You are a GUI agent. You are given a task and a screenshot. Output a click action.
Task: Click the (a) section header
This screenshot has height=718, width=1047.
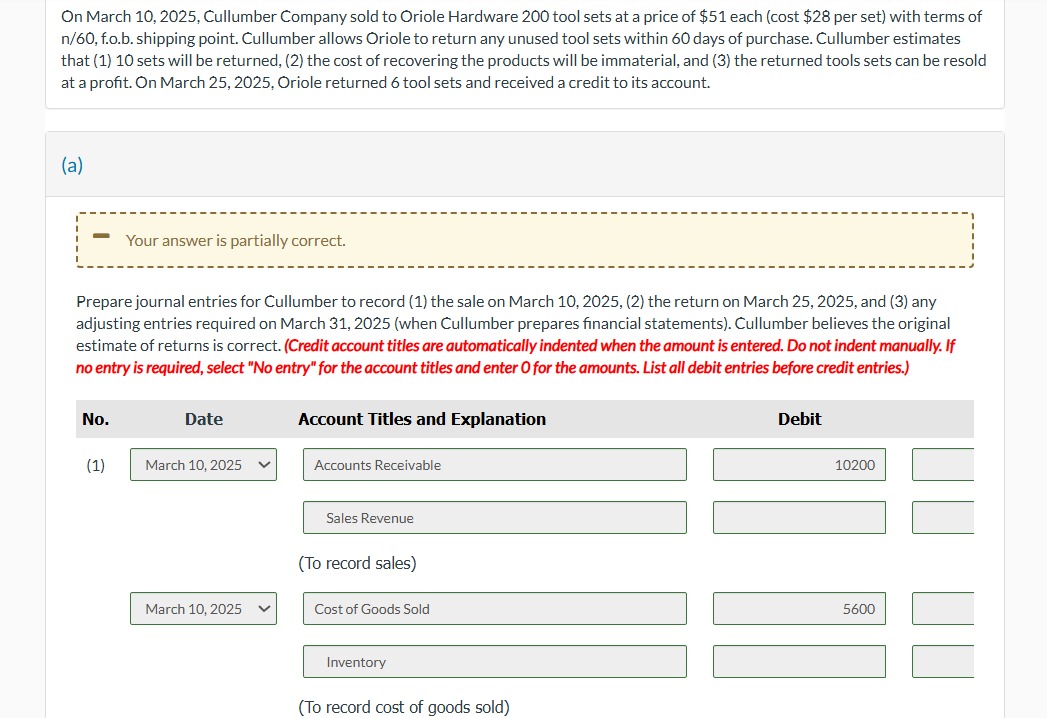72,165
